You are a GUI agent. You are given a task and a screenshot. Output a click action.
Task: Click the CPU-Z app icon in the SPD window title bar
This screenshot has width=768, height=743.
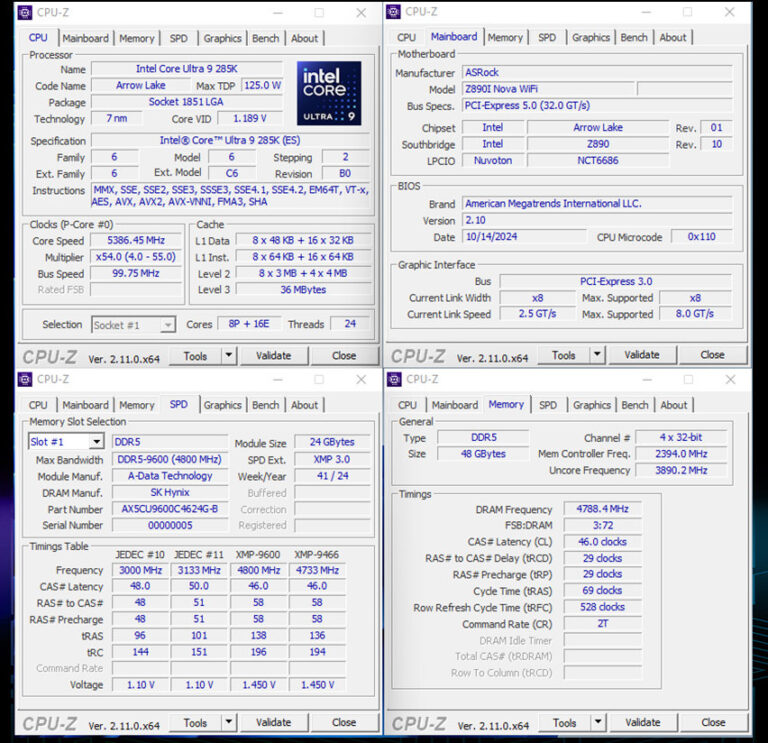[25, 379]
